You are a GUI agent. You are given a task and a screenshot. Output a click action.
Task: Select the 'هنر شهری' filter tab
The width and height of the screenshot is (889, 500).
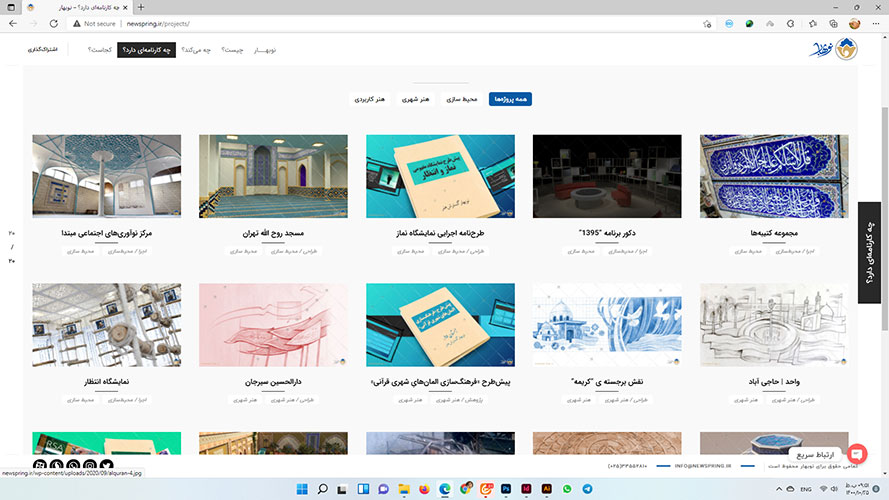click(416, 99)
